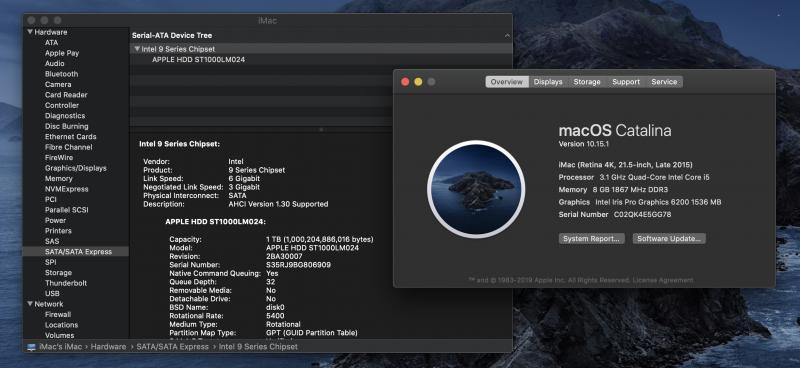The image size is (800, 368).
Task: Open Firewall under Network
Action: tap(58, 315)
